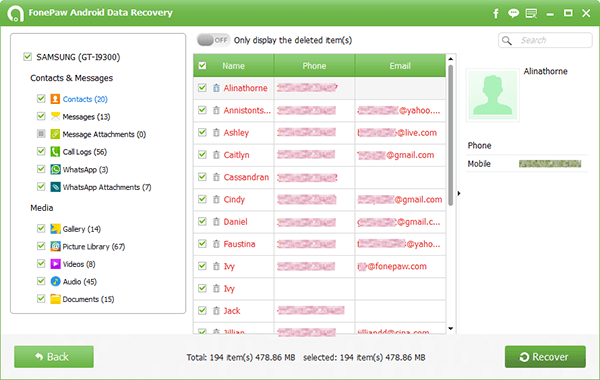Screen dimensions: 600x380
Task: Click the Message Attachments paperclip icon
Action: pyautogui.click(x=55, y=134)
